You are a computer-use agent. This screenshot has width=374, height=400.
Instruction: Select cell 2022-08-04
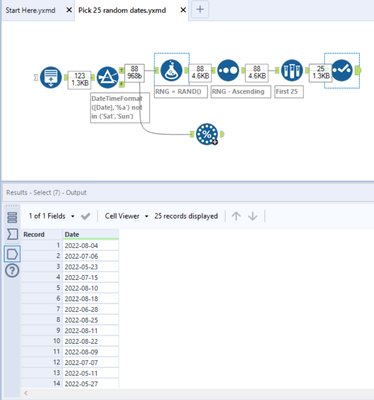point(91,246)
